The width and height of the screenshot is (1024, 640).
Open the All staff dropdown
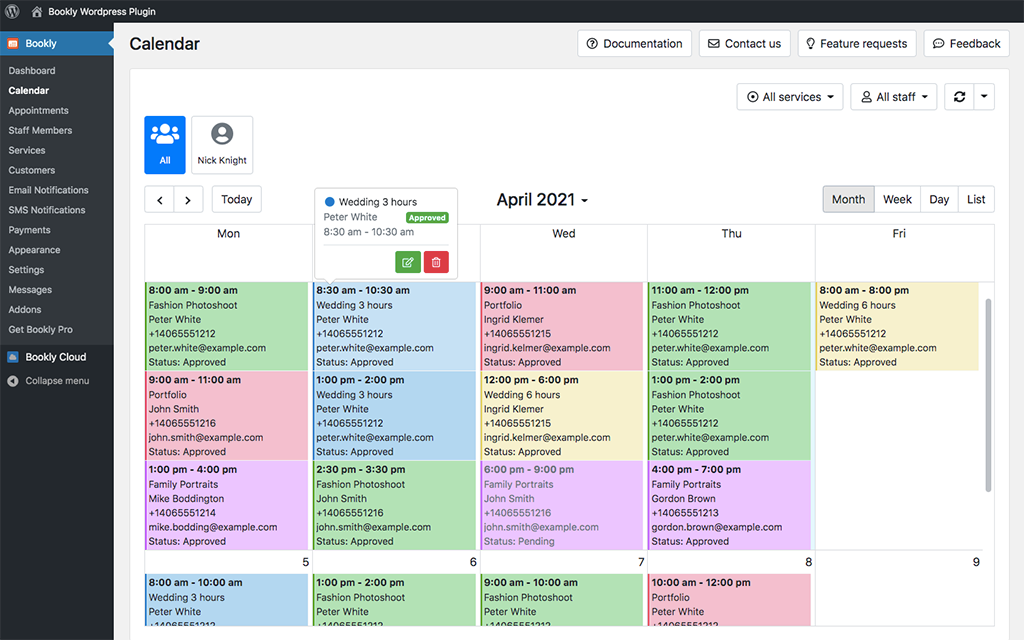point(894,97)
